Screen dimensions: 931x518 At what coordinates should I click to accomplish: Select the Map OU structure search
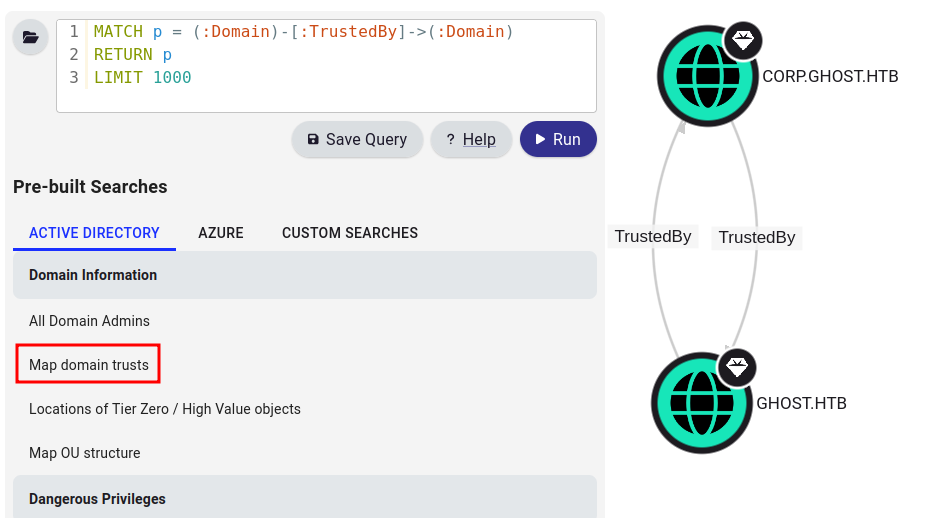click(x=85, y=453)
